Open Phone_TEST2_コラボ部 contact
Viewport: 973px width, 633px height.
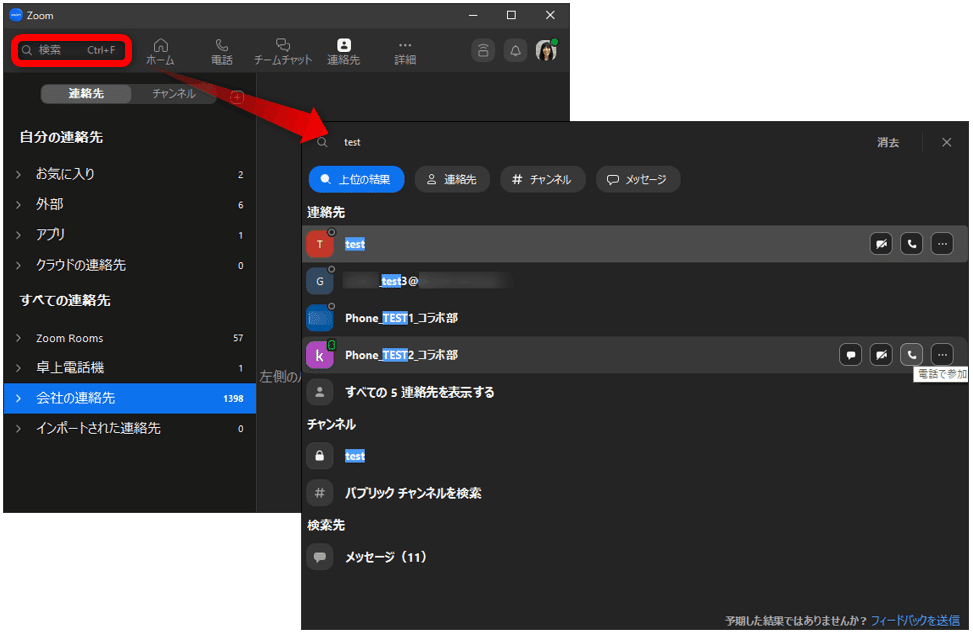point(635,355)
